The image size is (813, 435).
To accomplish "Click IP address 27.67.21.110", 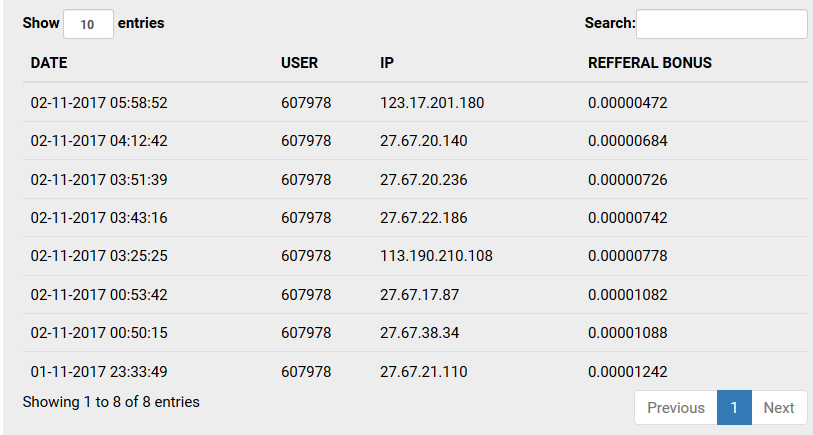I will 423,372.
